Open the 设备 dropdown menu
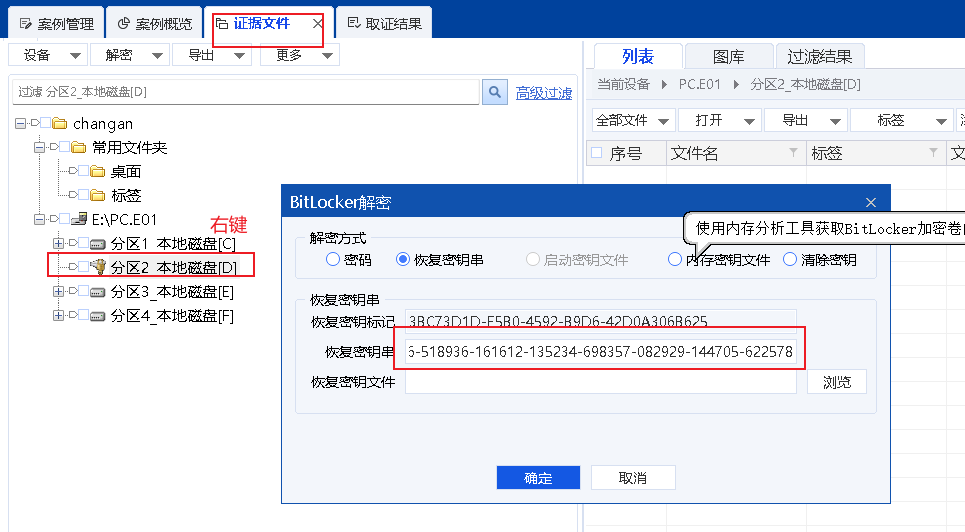965x532 pixels. [x=47, y=55]
